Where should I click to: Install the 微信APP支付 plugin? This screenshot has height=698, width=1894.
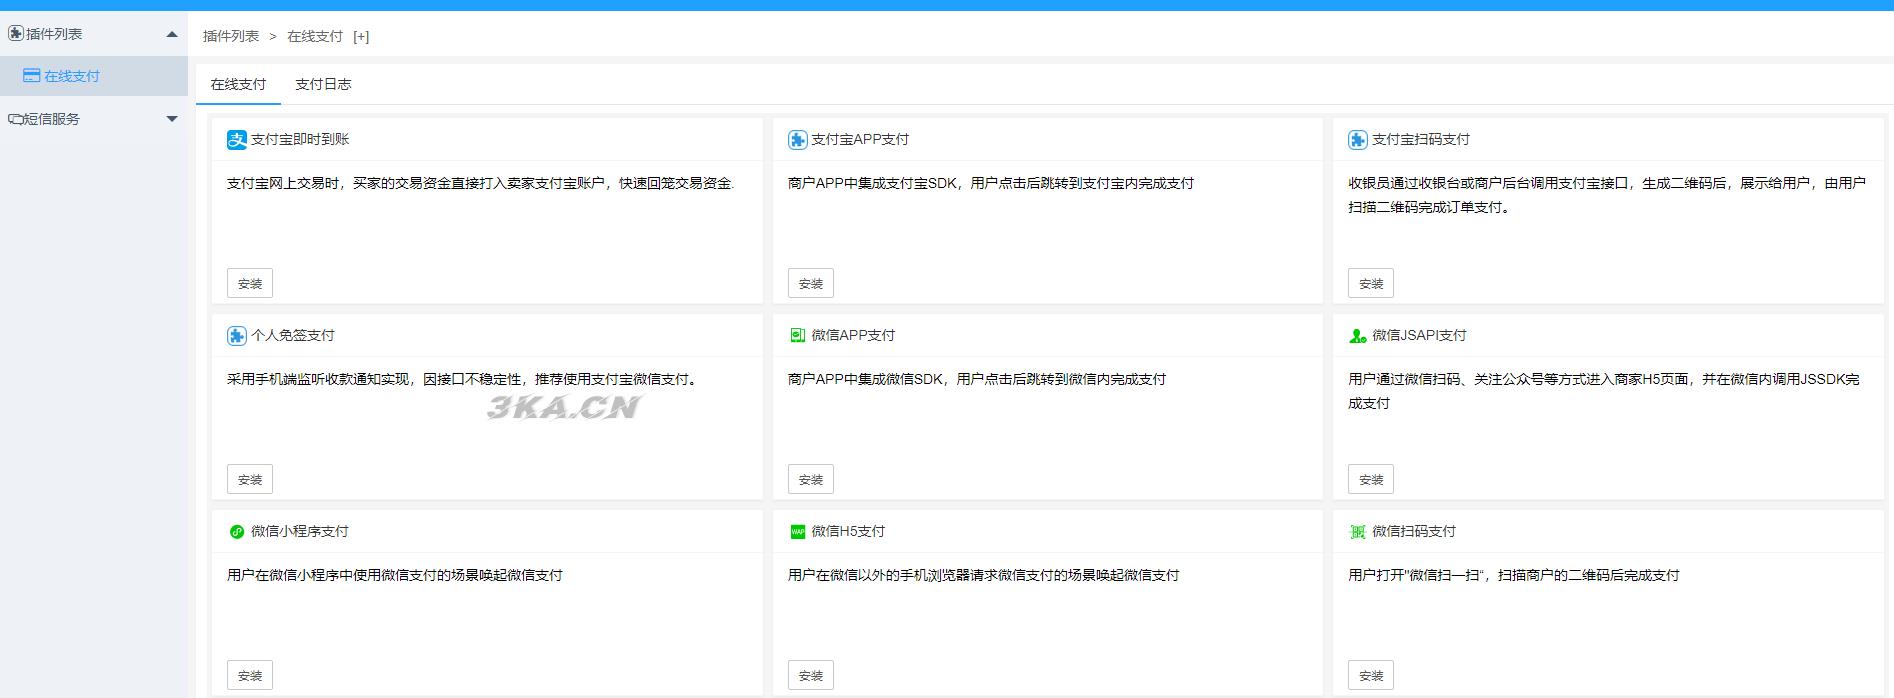coord(810,480)
